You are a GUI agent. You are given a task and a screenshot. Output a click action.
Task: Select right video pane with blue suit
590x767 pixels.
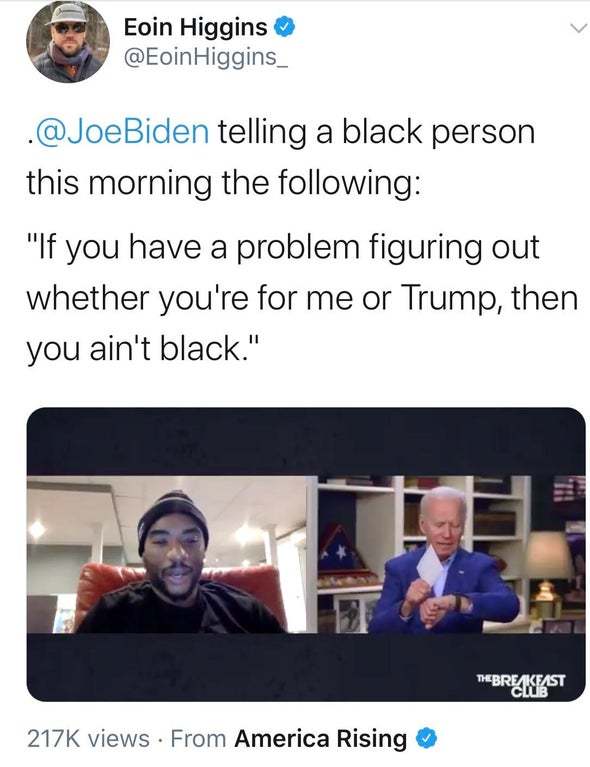(452, 554)
